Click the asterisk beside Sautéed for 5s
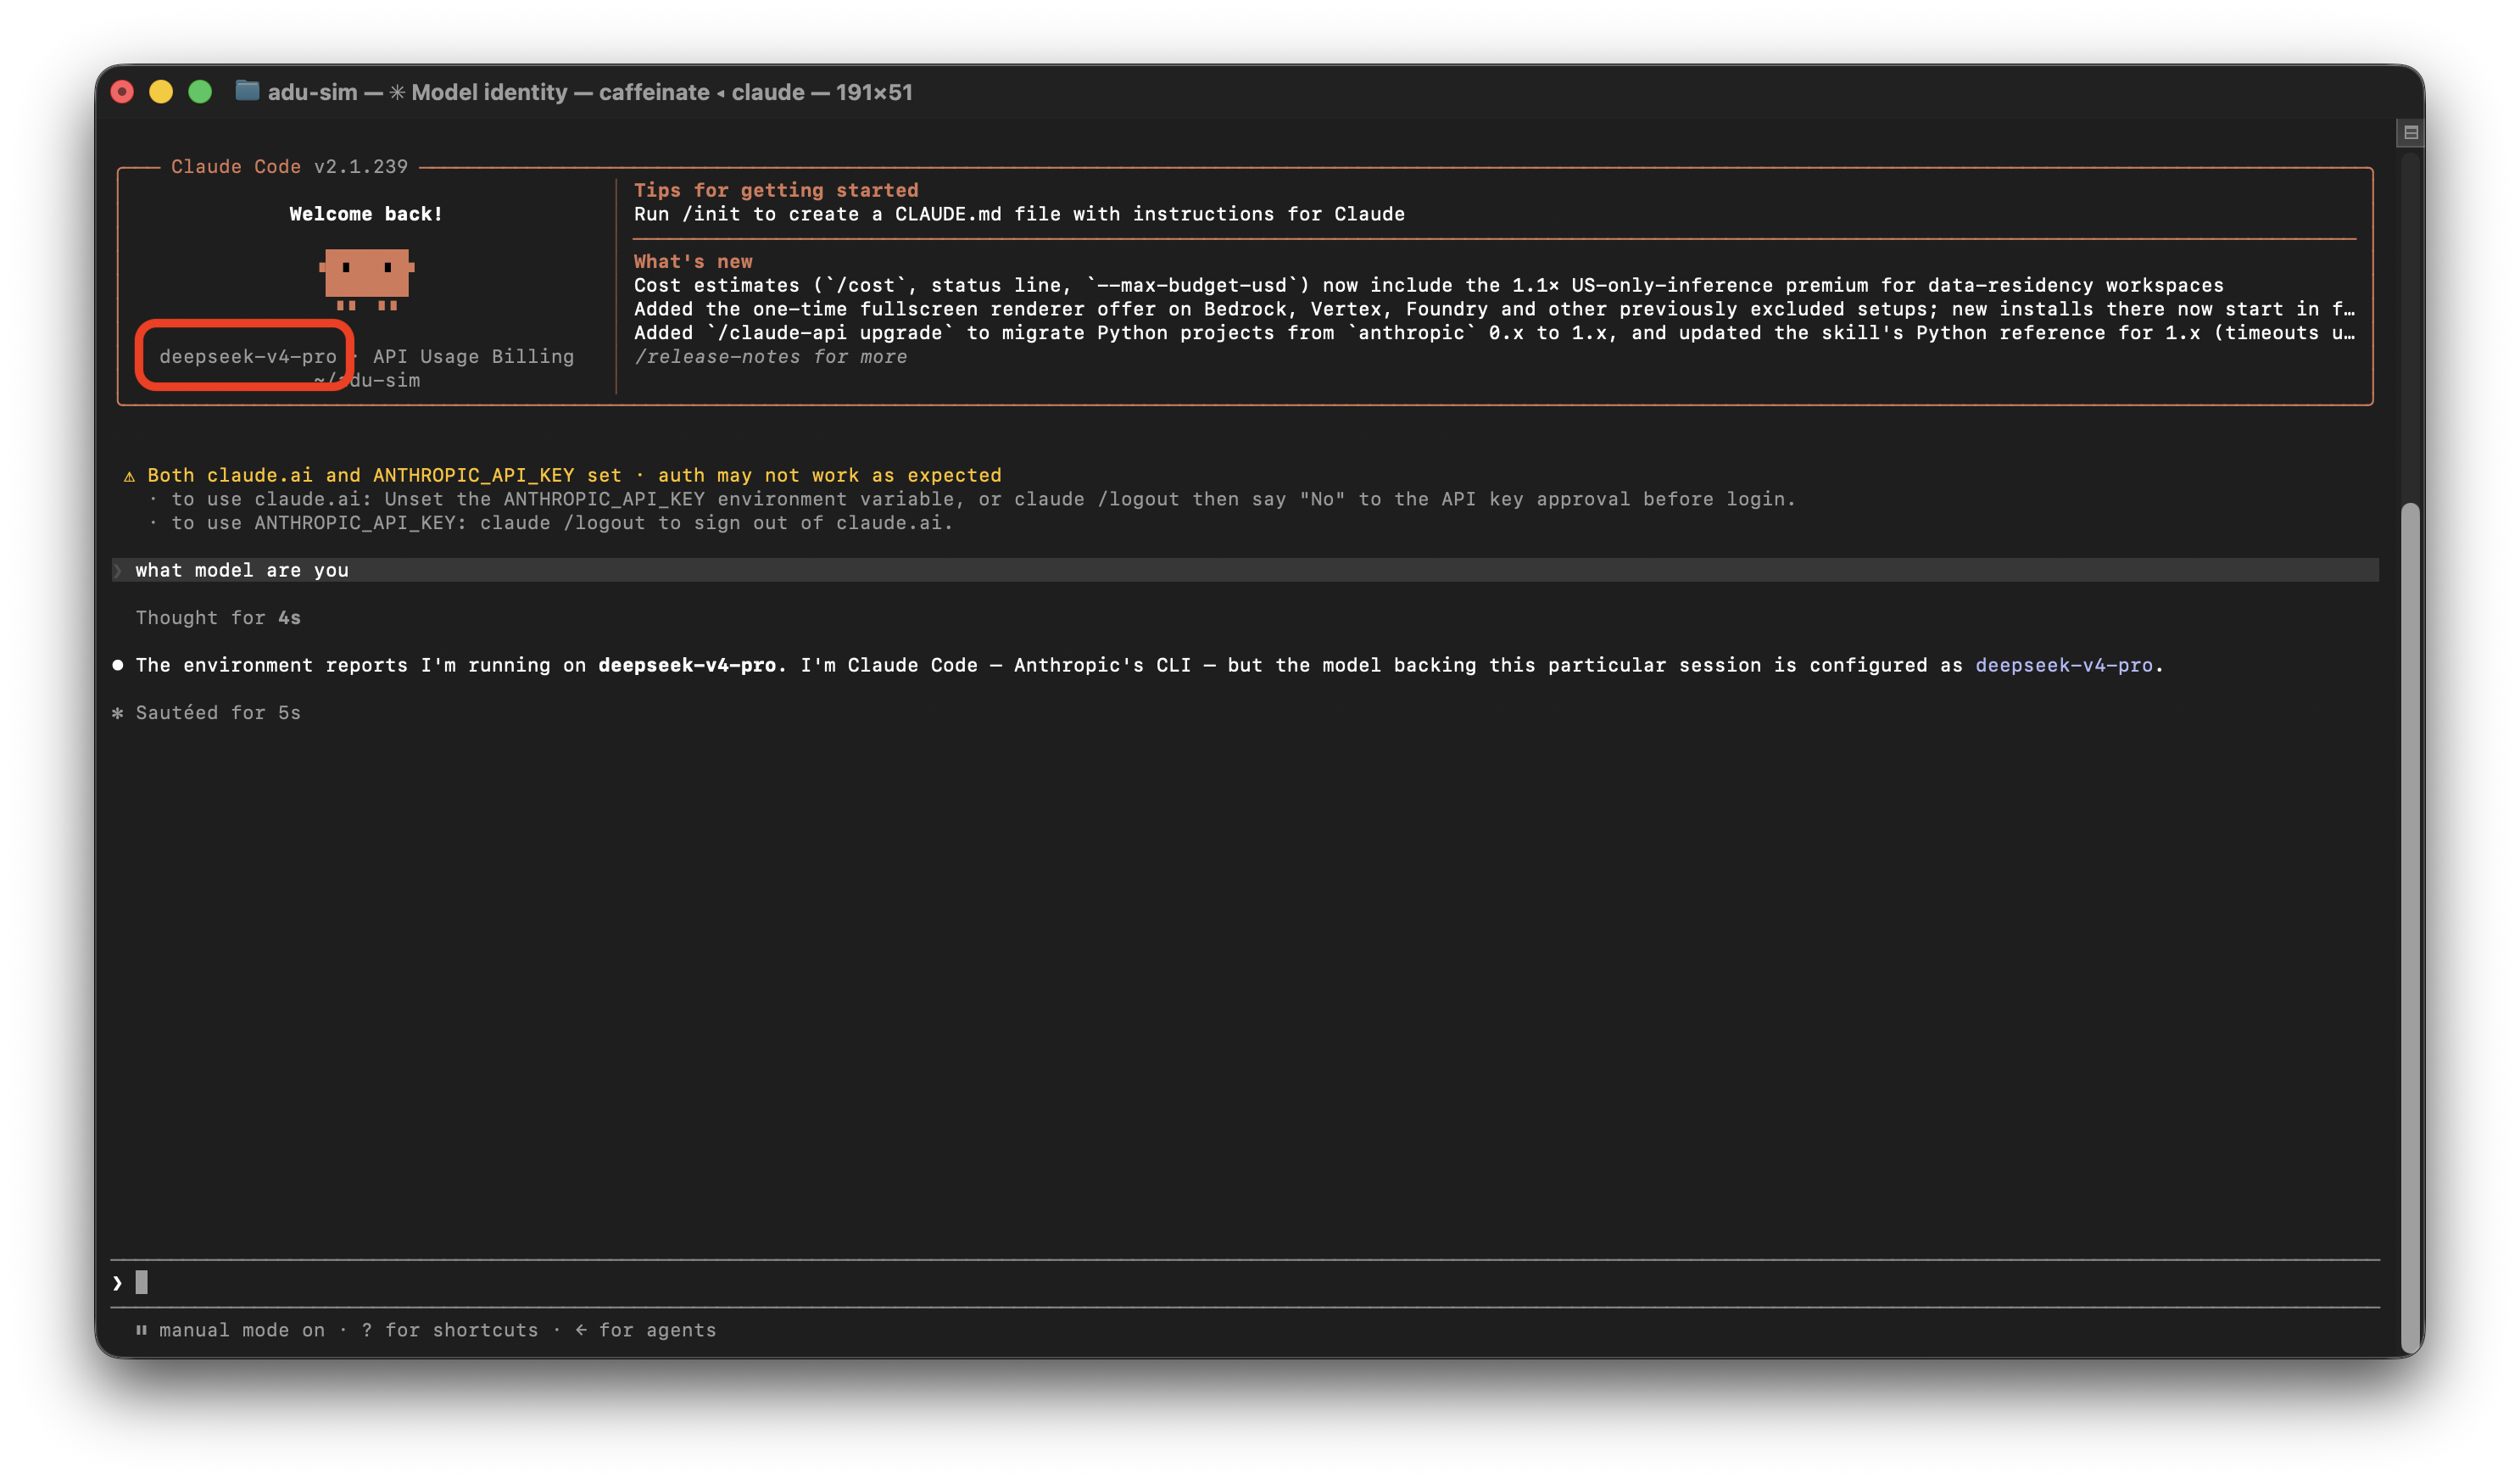 click(118, 713)
